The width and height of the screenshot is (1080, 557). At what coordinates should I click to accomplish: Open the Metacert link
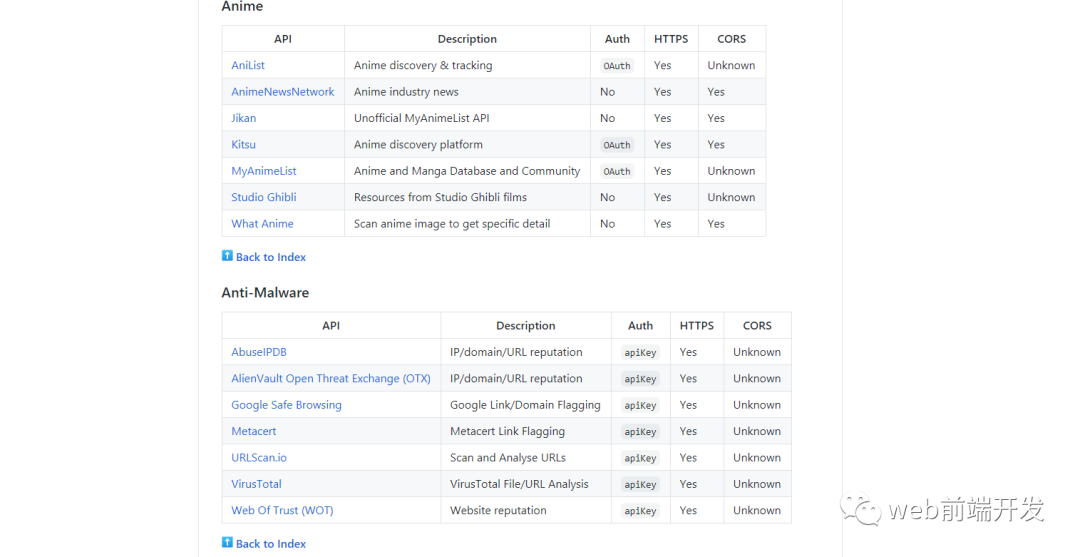pos(254,432)
